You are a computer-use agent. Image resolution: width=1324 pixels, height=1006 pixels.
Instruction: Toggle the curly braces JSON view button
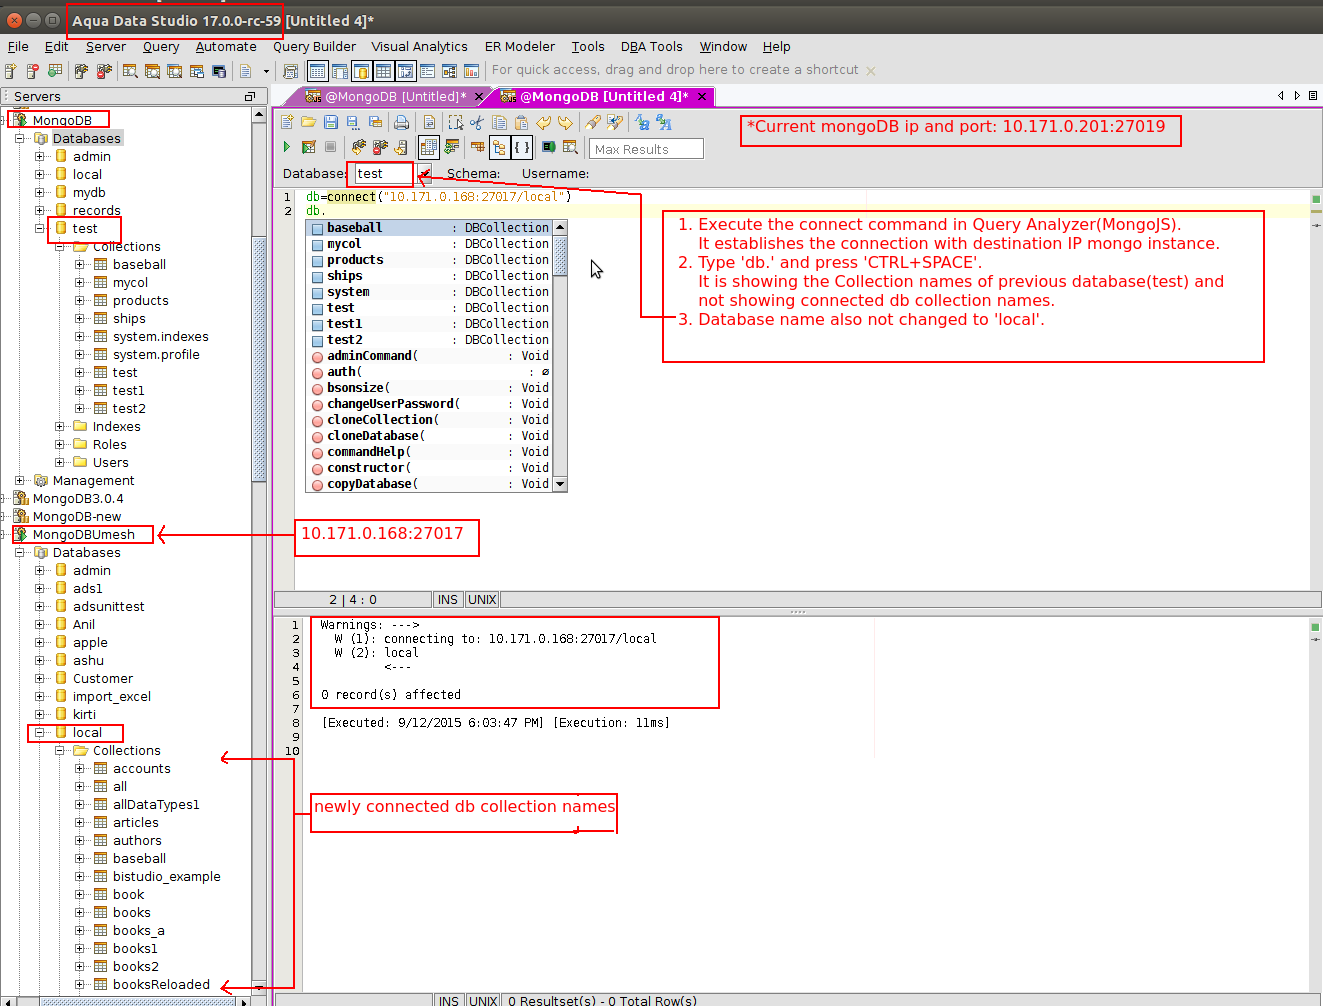click(x=521, y=147)
